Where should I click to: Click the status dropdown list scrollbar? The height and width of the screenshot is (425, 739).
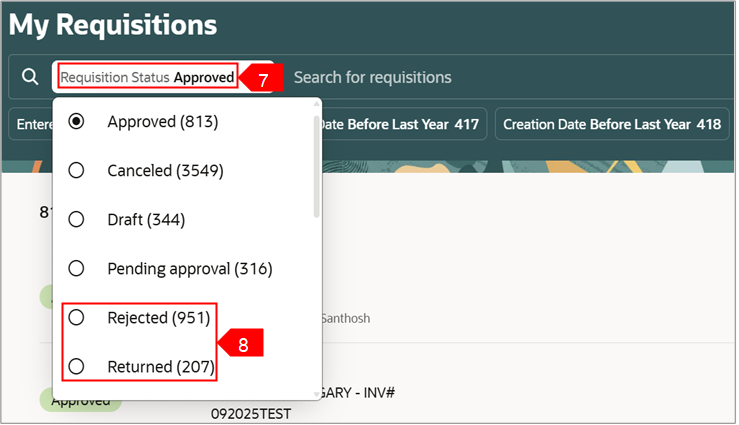[317, 165]
